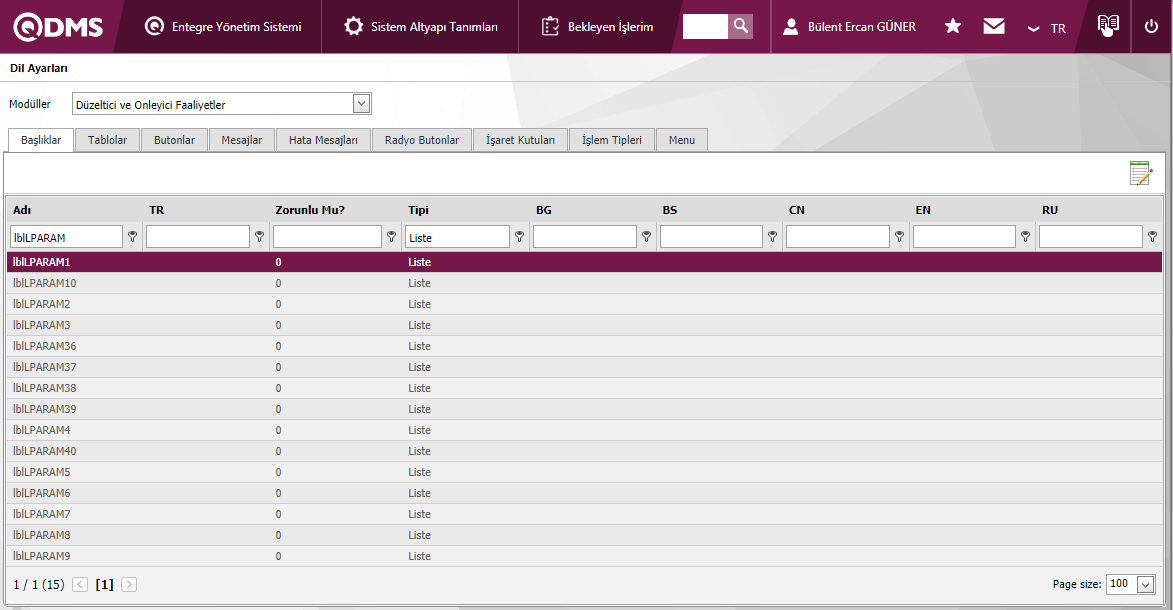Viewport: 1173px width, 610px height.
Task: Switch to the Butonlar tab
Action: tap(174, 140)
